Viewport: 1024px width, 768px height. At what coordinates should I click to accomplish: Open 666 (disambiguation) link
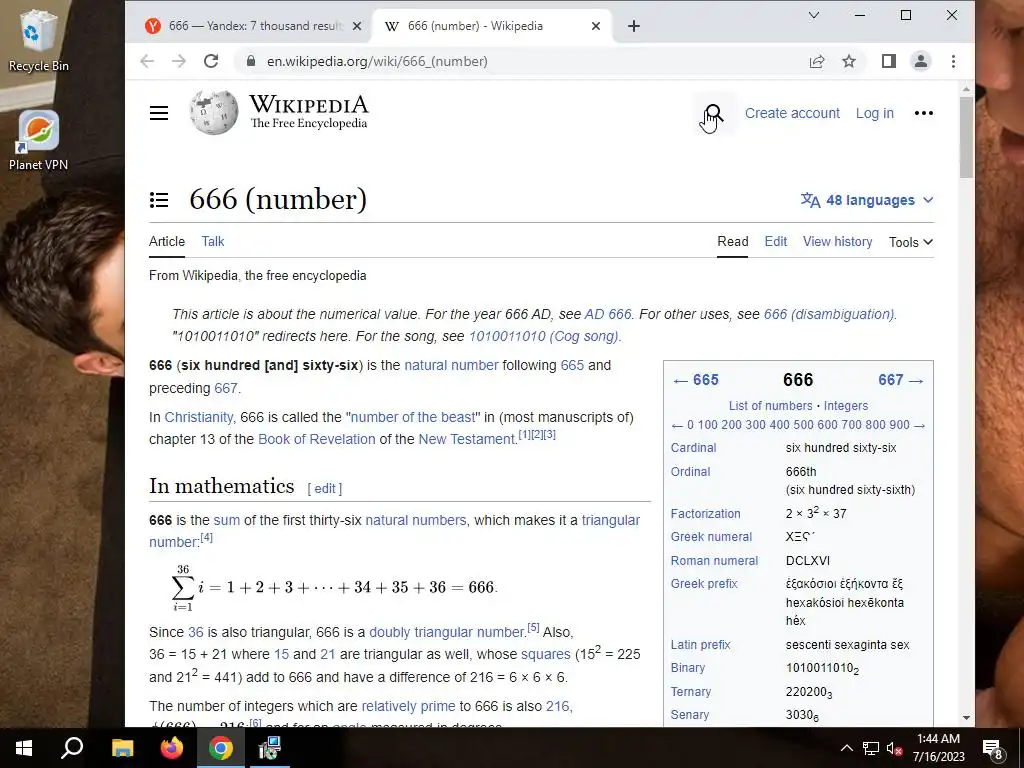tap(830, 314)
